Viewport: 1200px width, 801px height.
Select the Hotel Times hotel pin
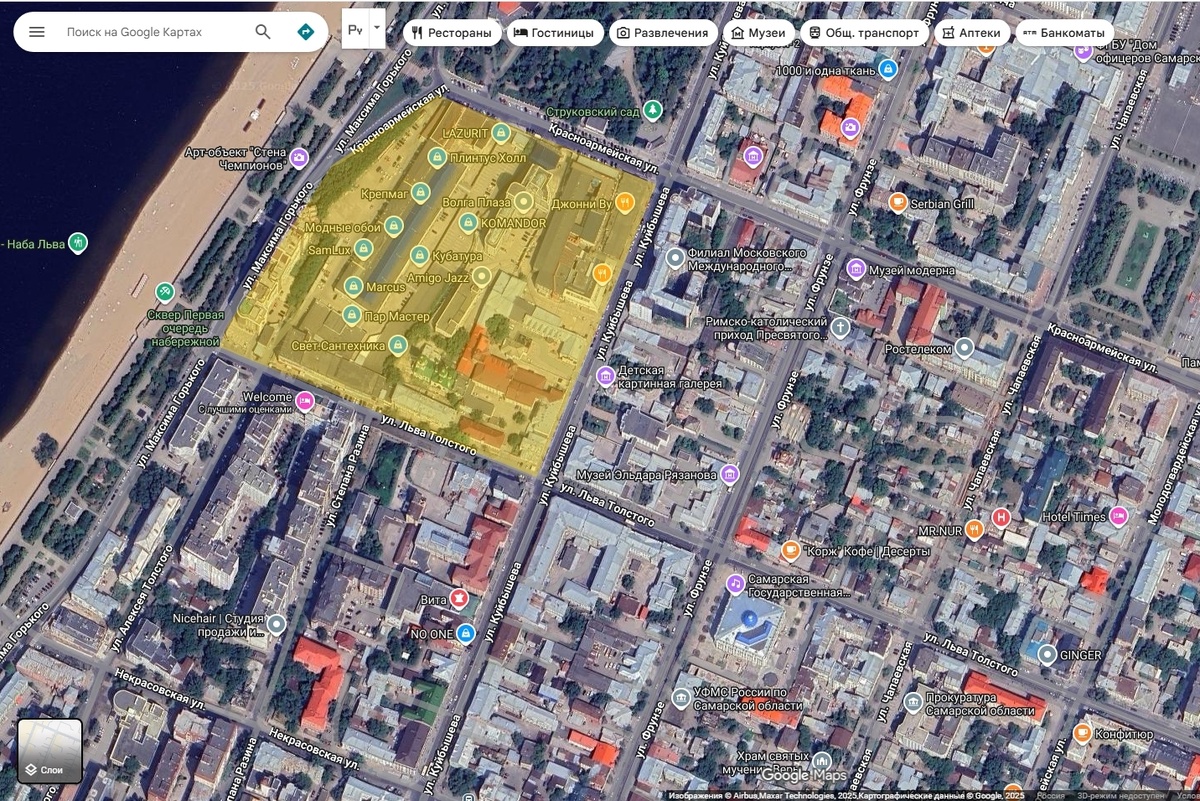1119,516
